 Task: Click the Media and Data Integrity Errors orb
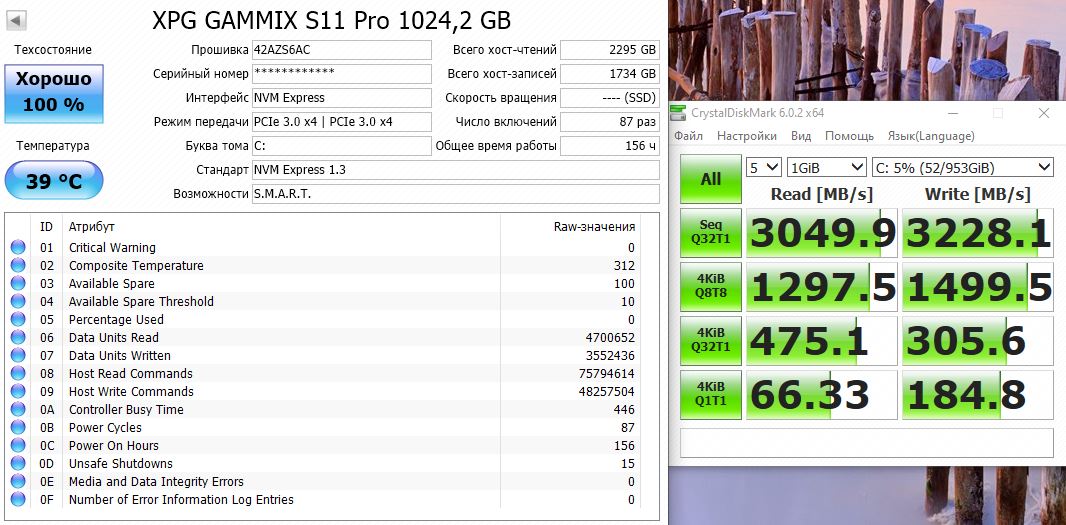(x=18, y=481)
